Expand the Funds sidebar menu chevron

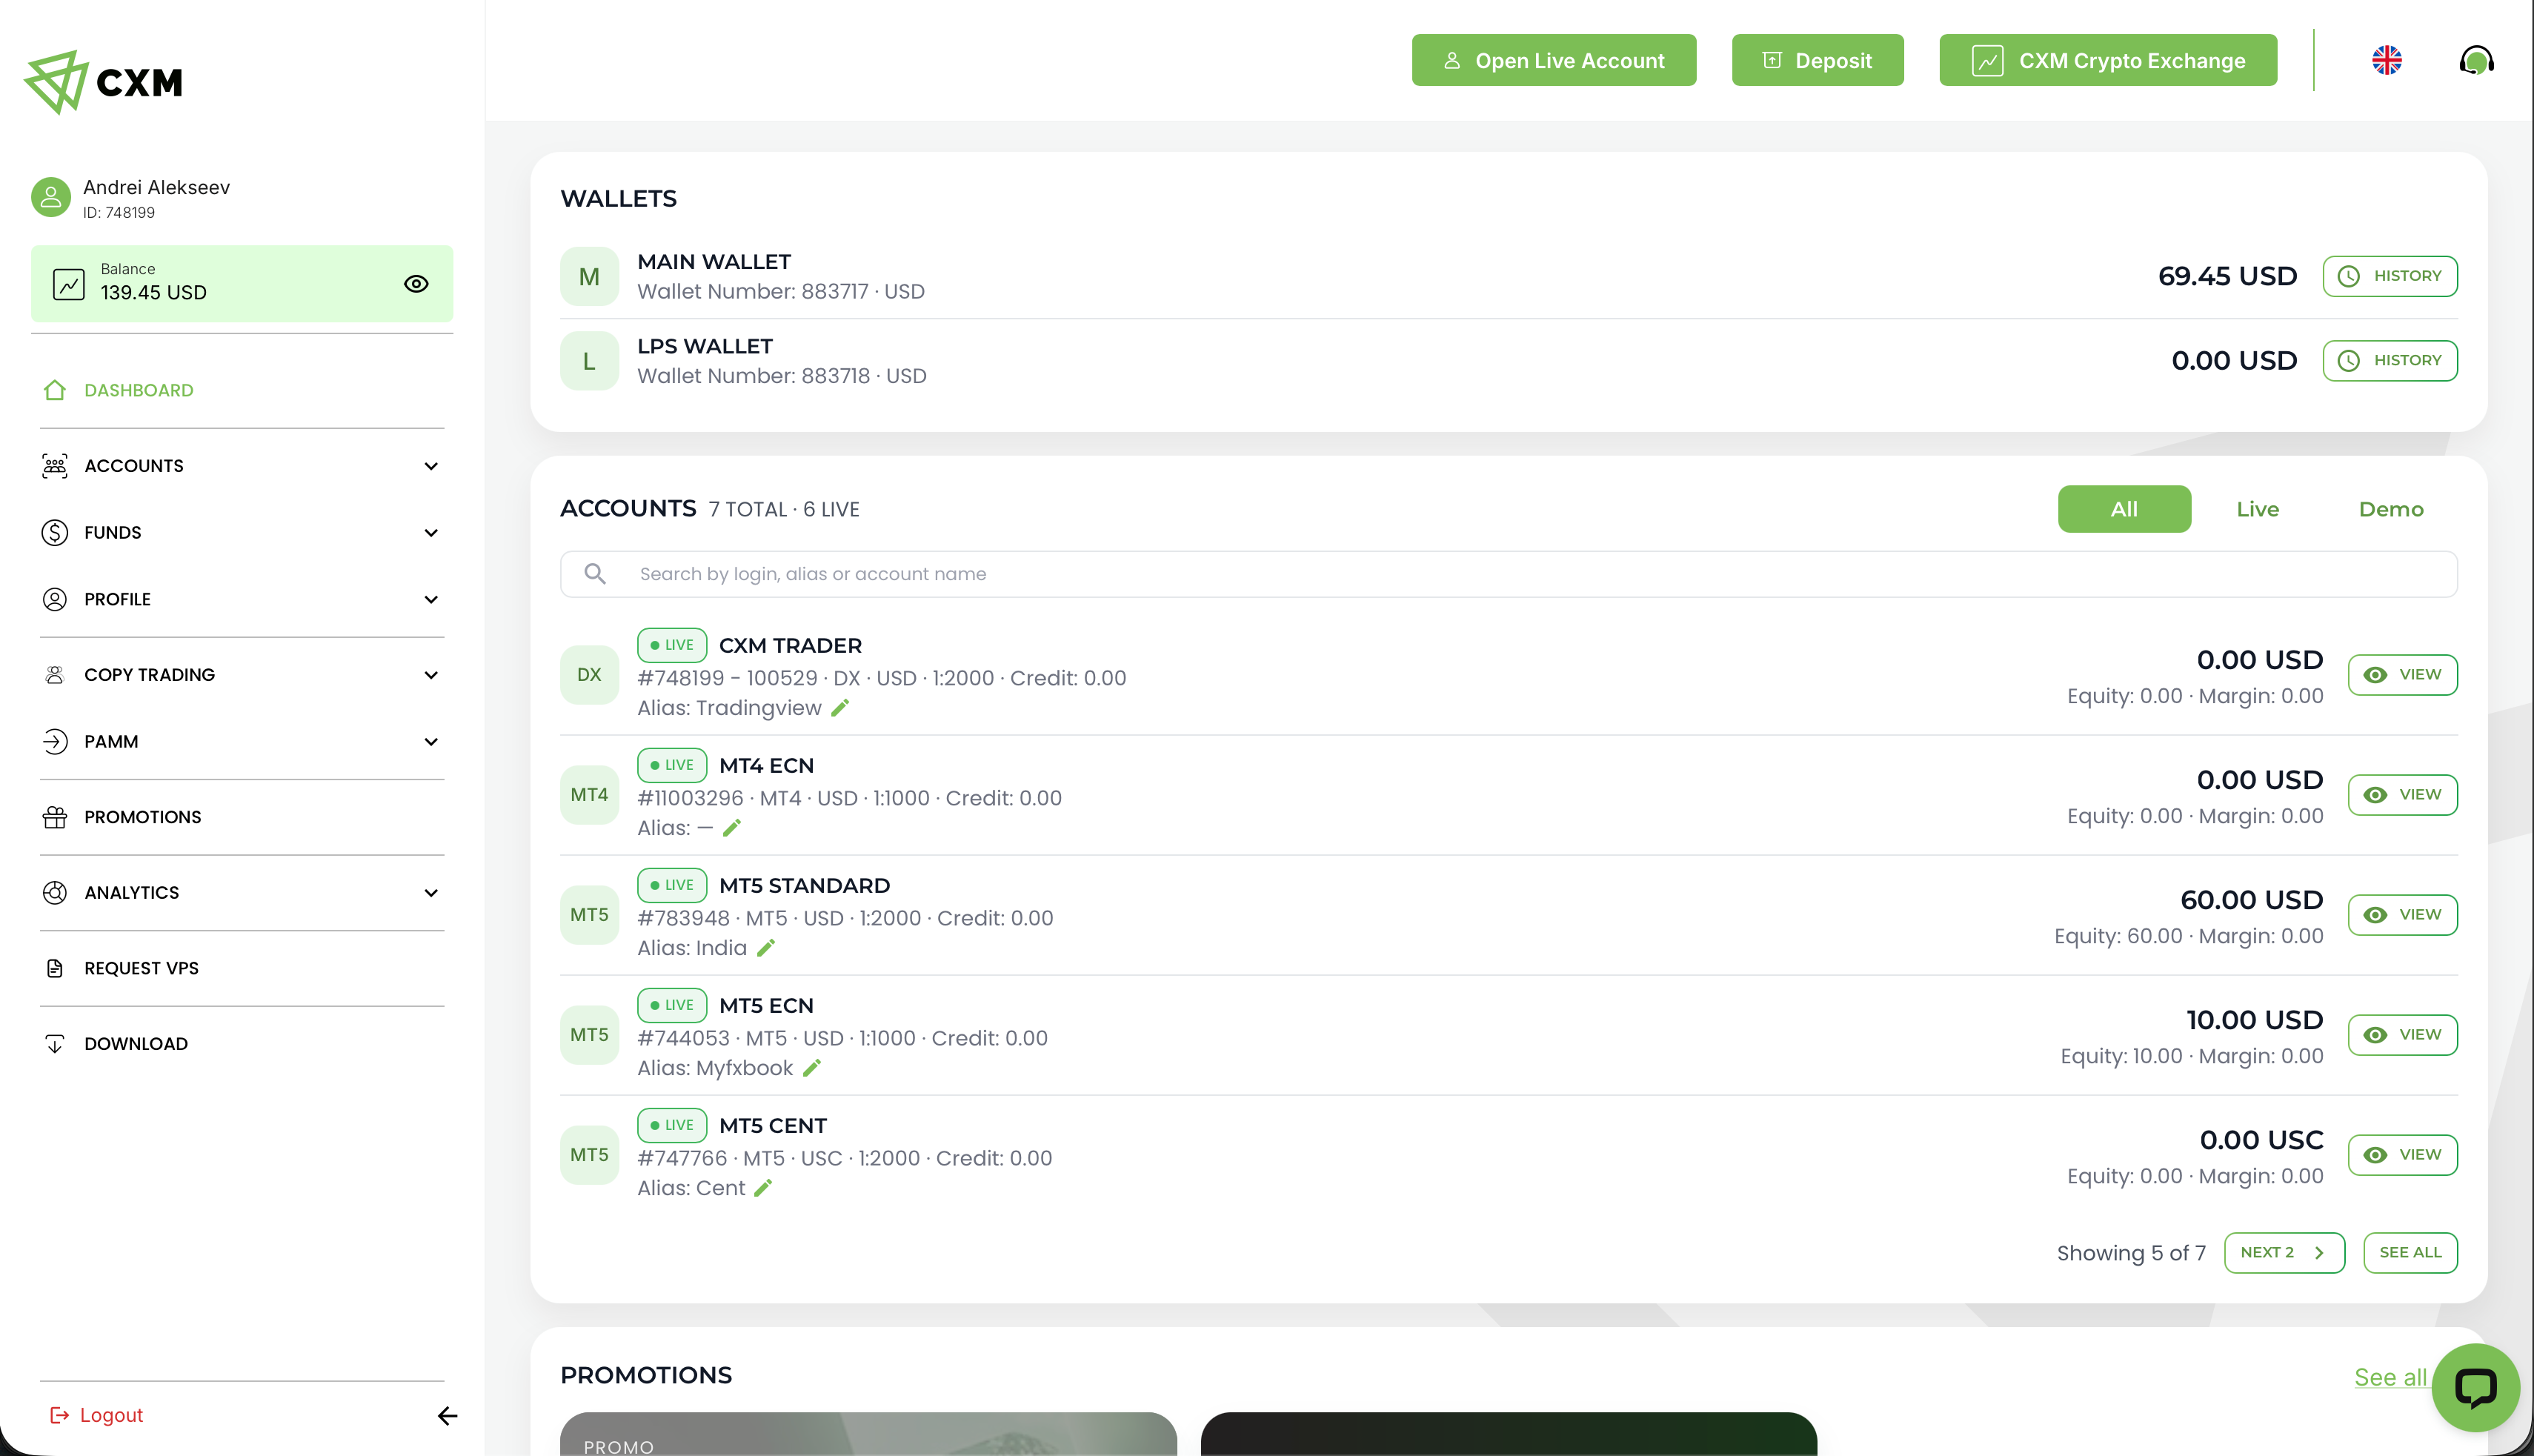pos(431,533)
